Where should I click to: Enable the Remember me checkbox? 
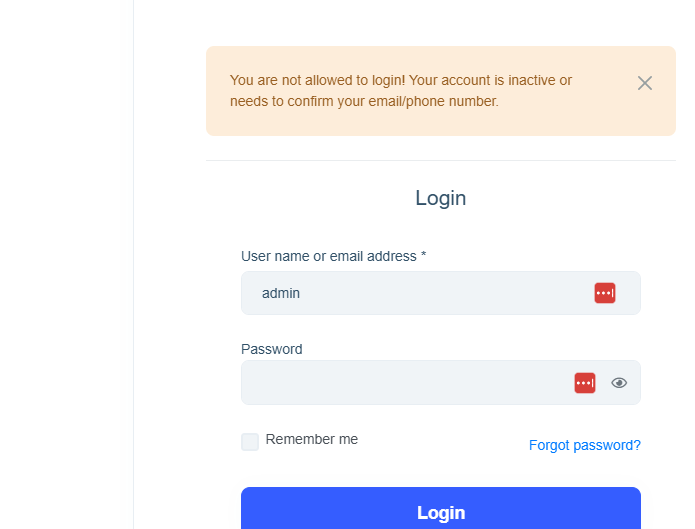(250, 441)
